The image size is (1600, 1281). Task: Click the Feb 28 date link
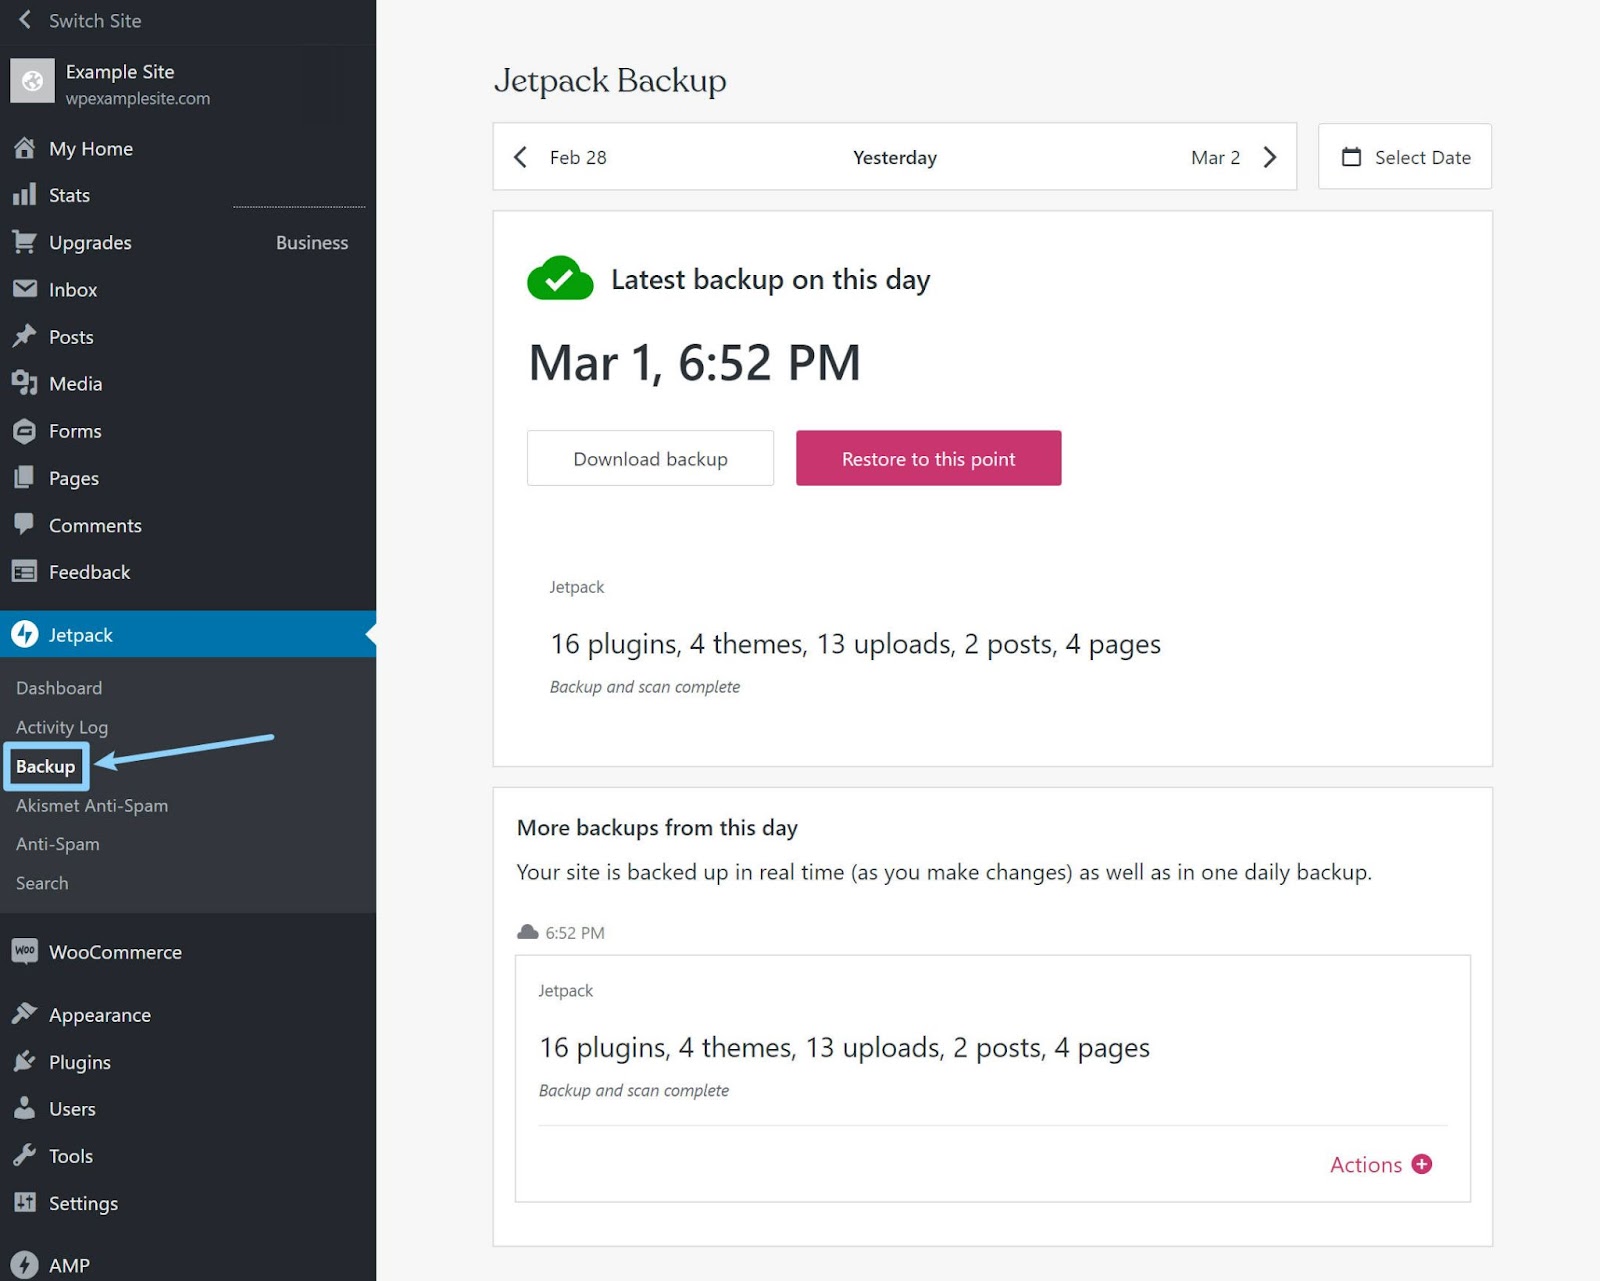(x=578, y=157)
